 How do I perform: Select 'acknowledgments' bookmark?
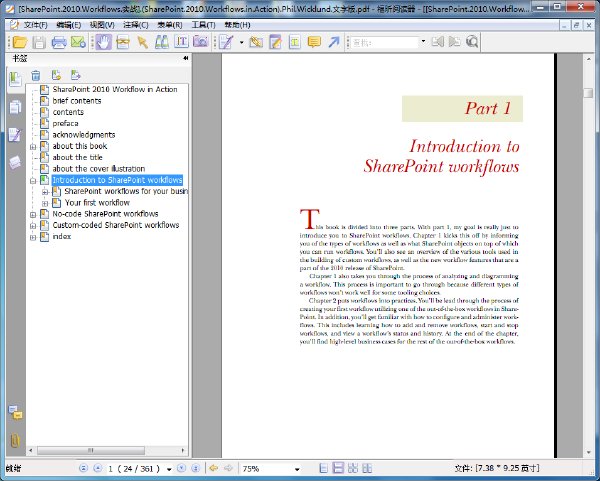84,135
